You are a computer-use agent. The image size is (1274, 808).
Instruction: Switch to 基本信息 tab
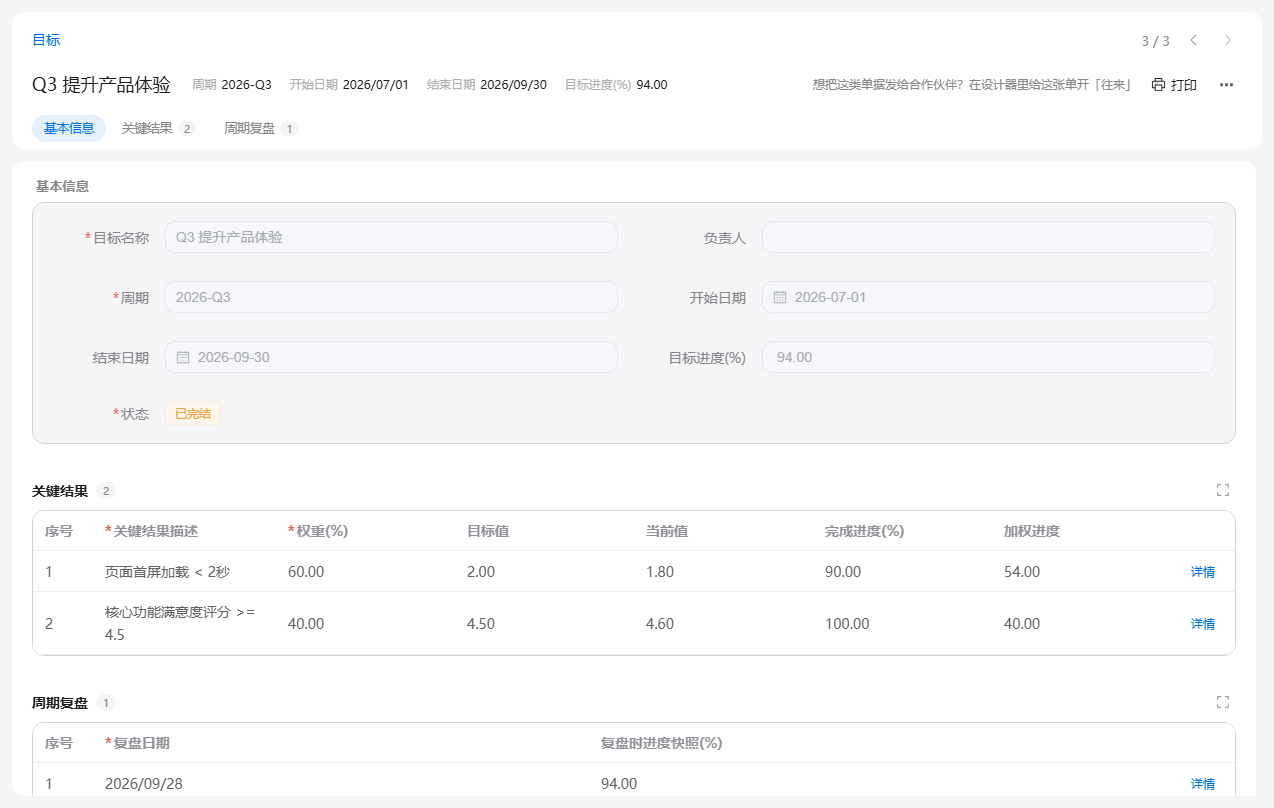(69, 128)
